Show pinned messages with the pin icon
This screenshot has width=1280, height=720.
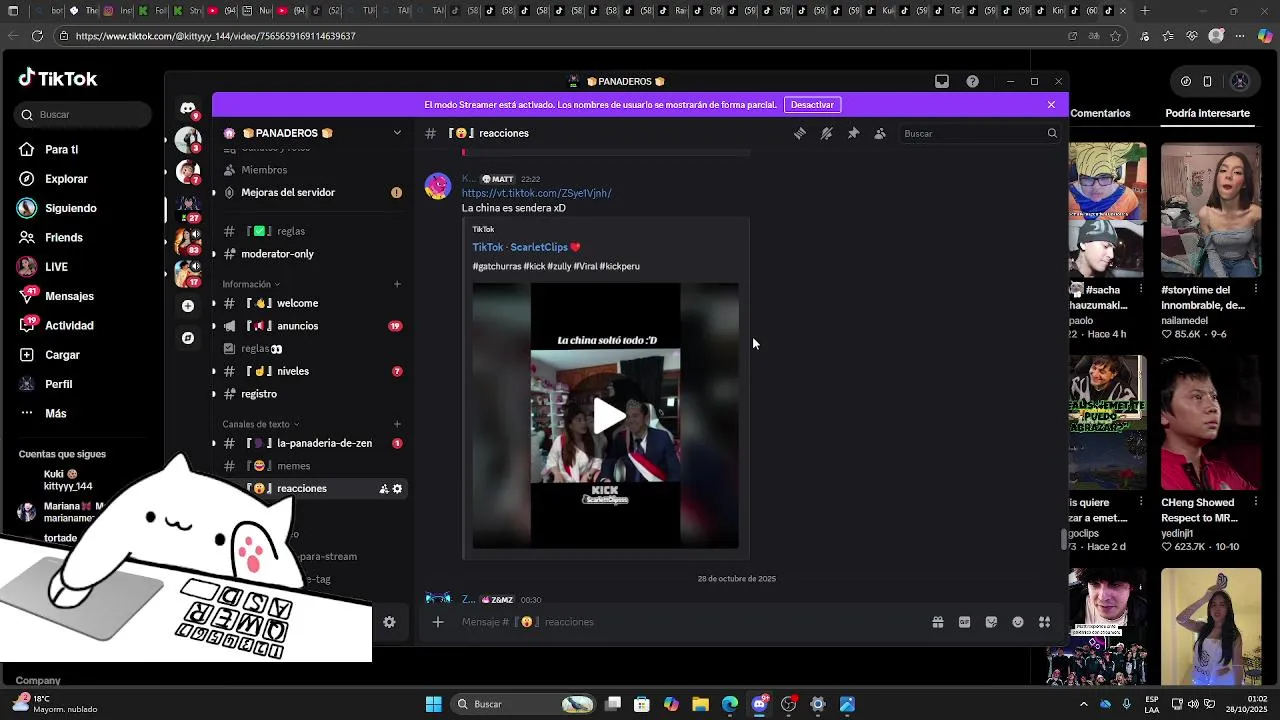853,133
